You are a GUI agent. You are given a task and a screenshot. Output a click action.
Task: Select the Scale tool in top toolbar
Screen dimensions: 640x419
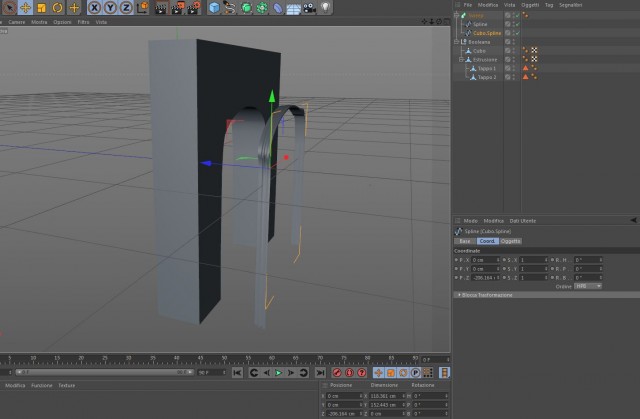[x=41, y=7]
